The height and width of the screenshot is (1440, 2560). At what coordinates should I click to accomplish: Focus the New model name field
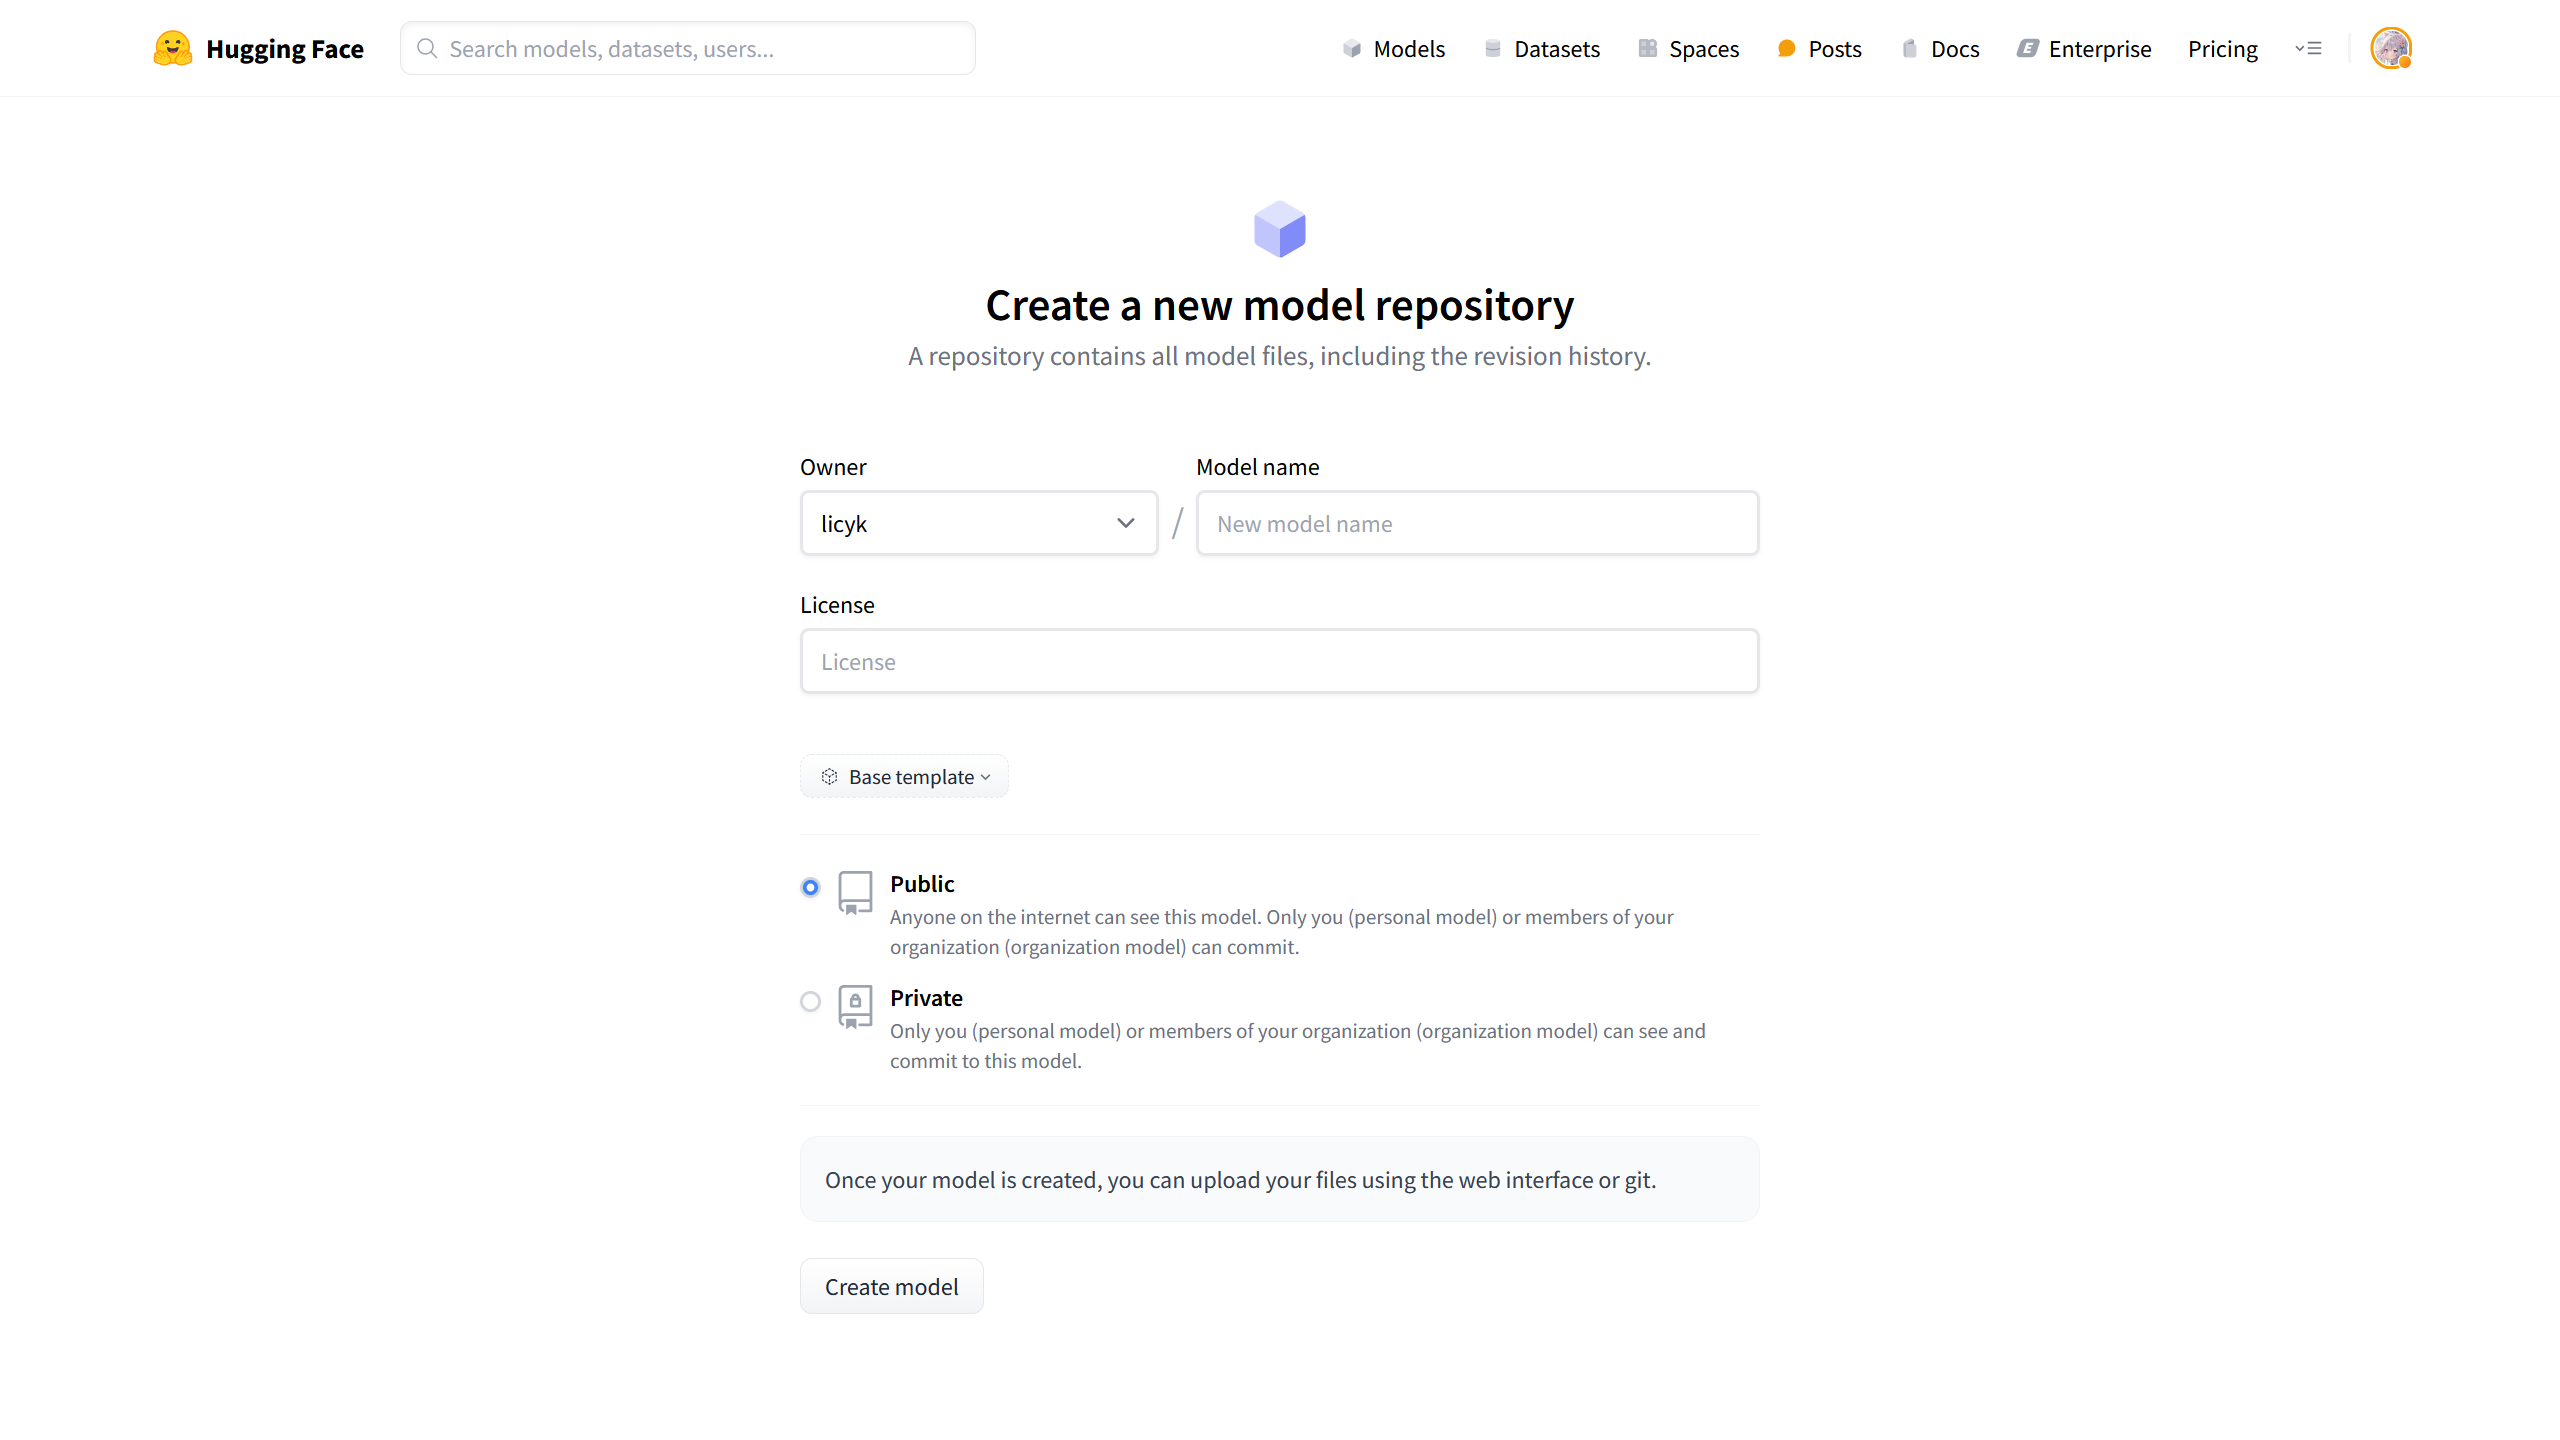pyautogui.click(x=1476, y=523)
